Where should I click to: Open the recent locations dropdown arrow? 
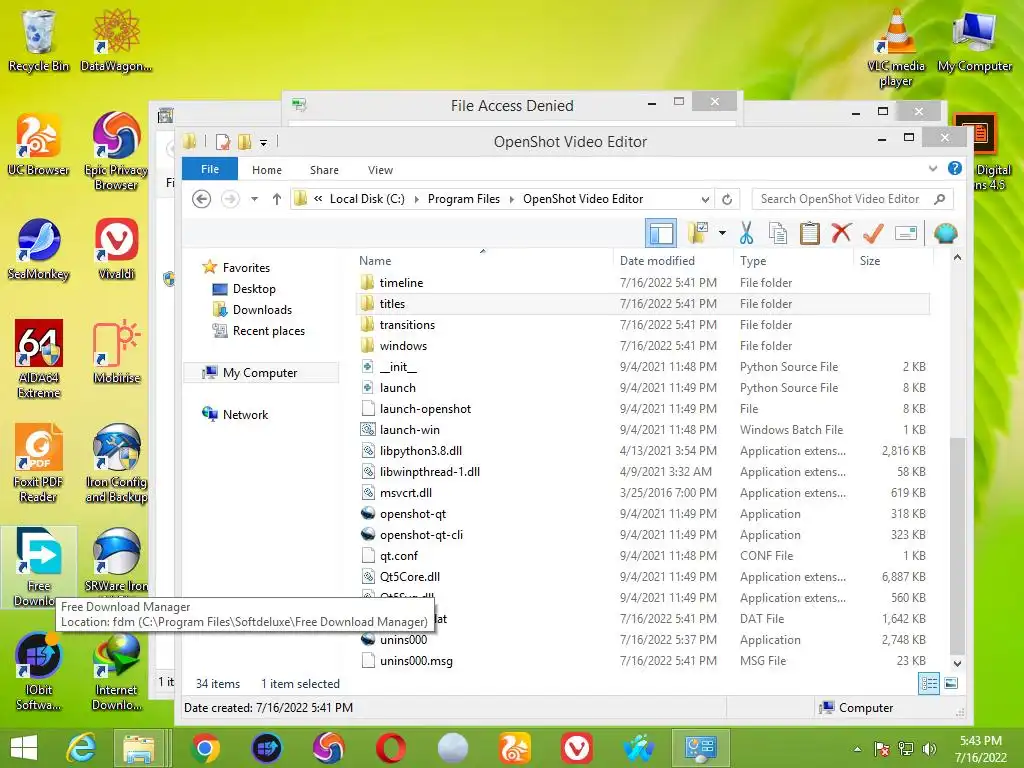tap(254, 199)
